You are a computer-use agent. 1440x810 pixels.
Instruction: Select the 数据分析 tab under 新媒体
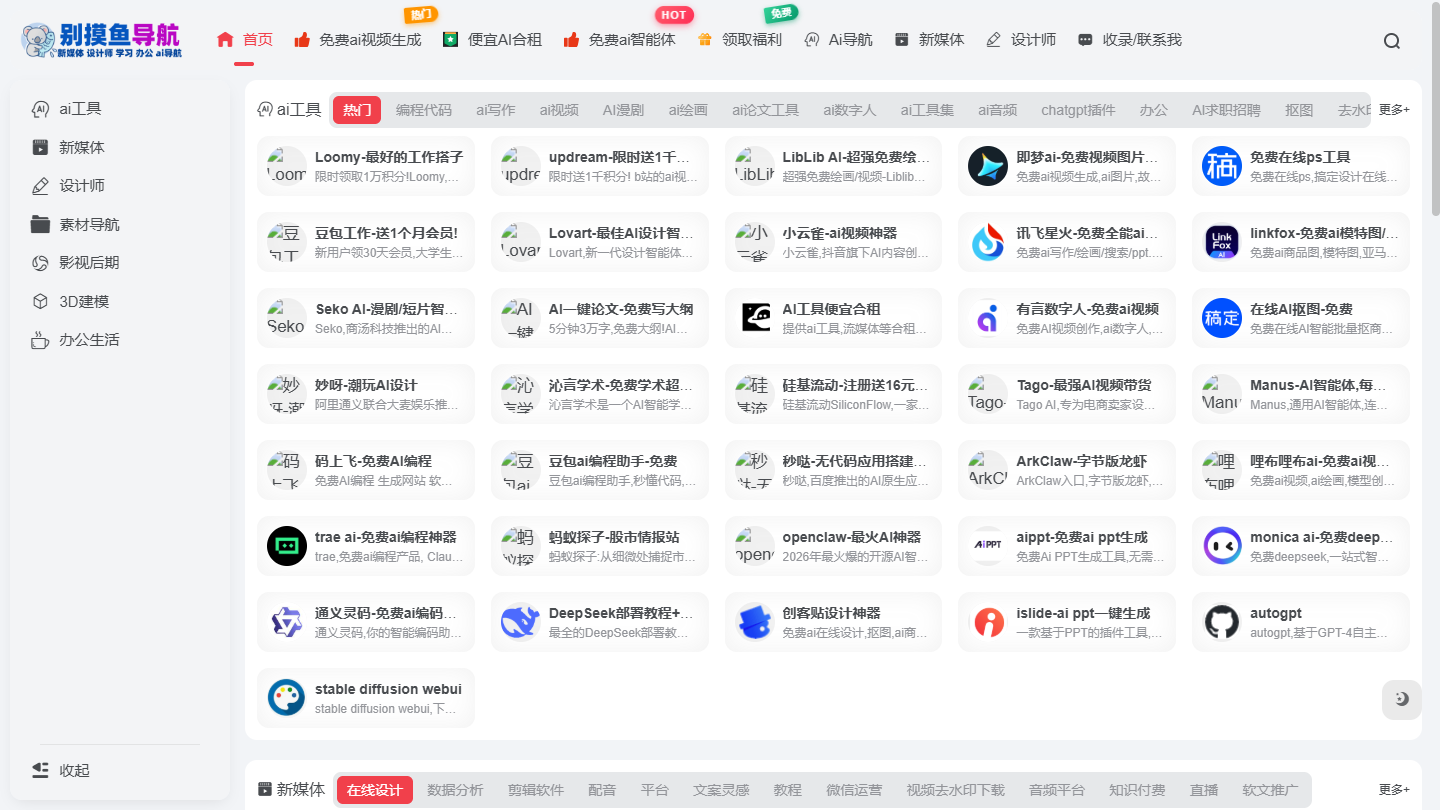click(455, 790)
